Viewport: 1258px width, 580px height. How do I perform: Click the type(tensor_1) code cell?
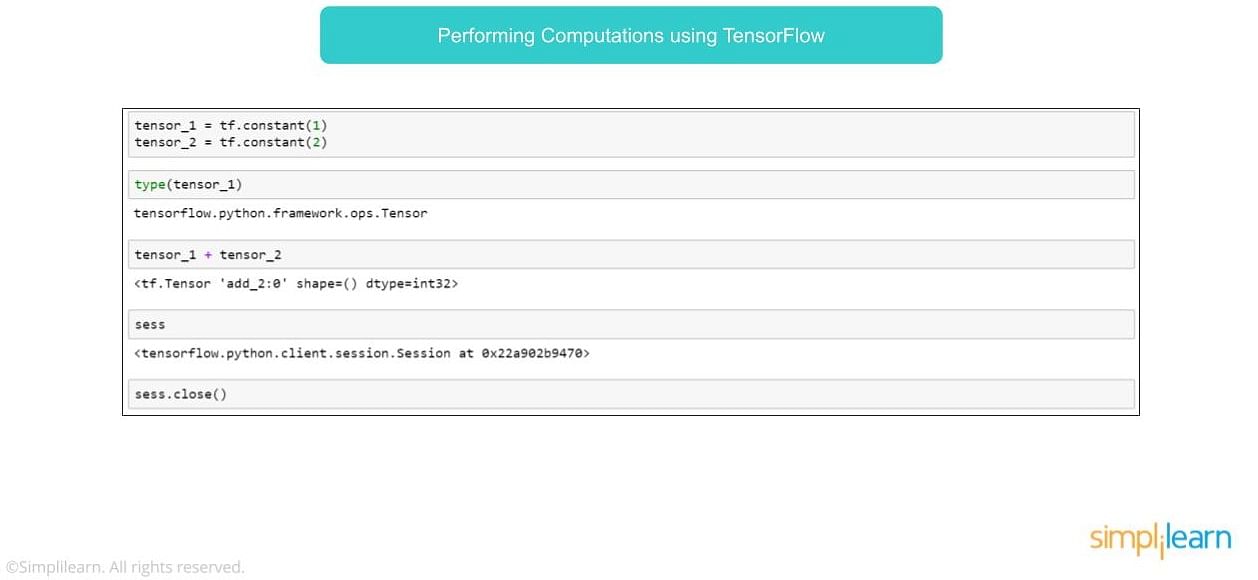[634, 185]
